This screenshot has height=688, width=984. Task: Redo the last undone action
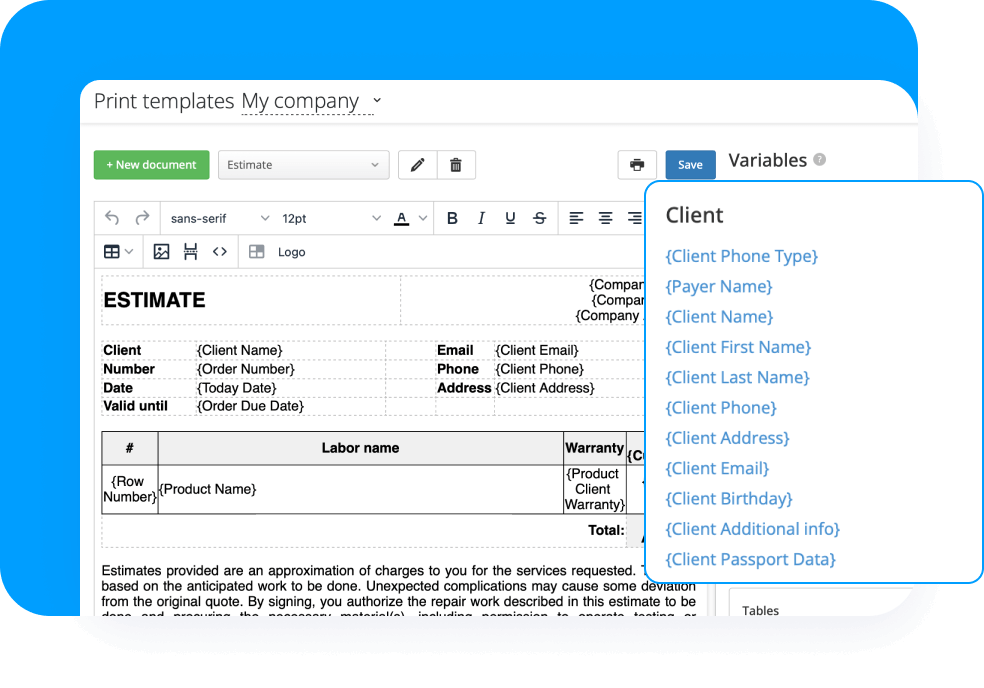pos(143,218)
